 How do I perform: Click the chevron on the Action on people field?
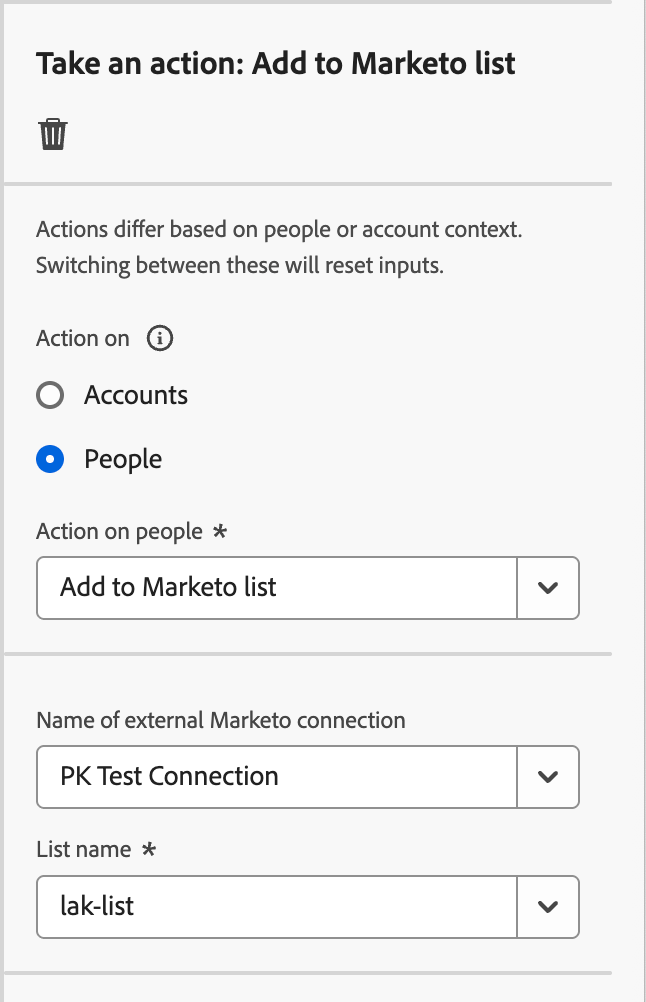[548, 588]
